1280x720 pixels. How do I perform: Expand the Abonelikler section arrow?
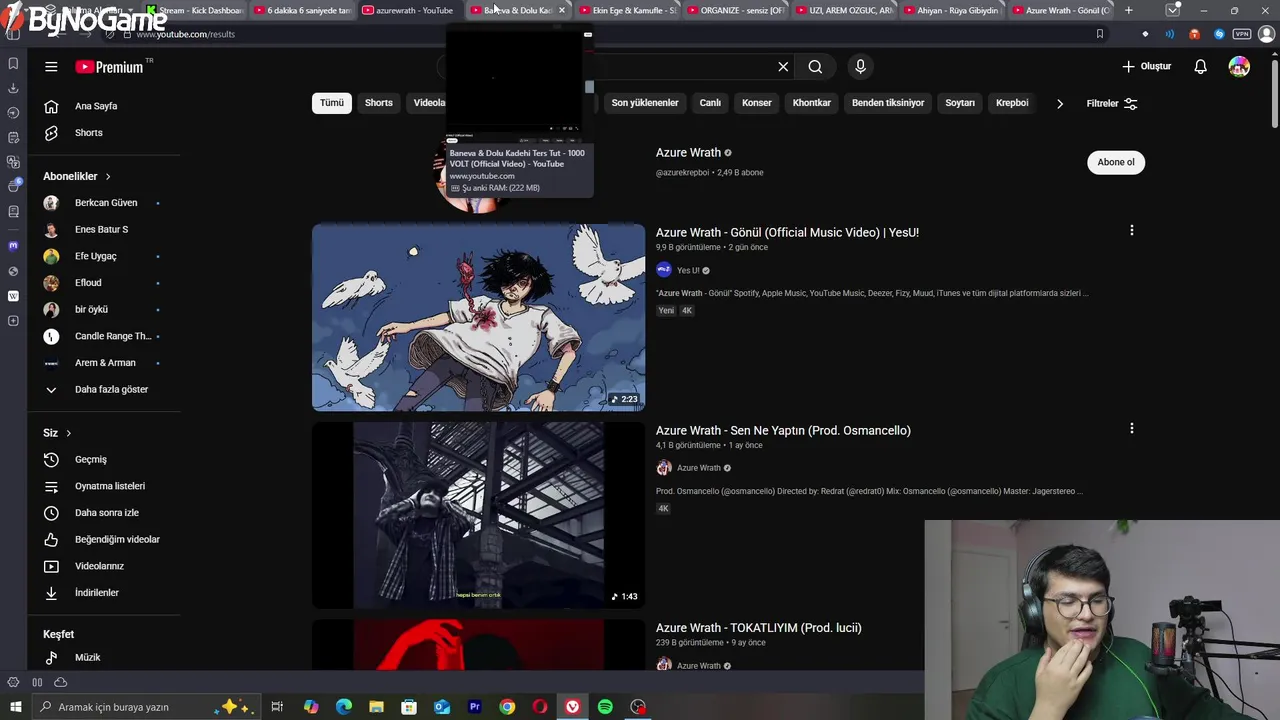108,177
